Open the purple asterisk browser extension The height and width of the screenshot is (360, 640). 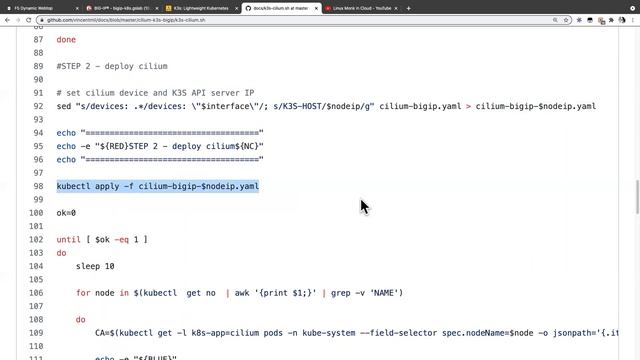579,20
